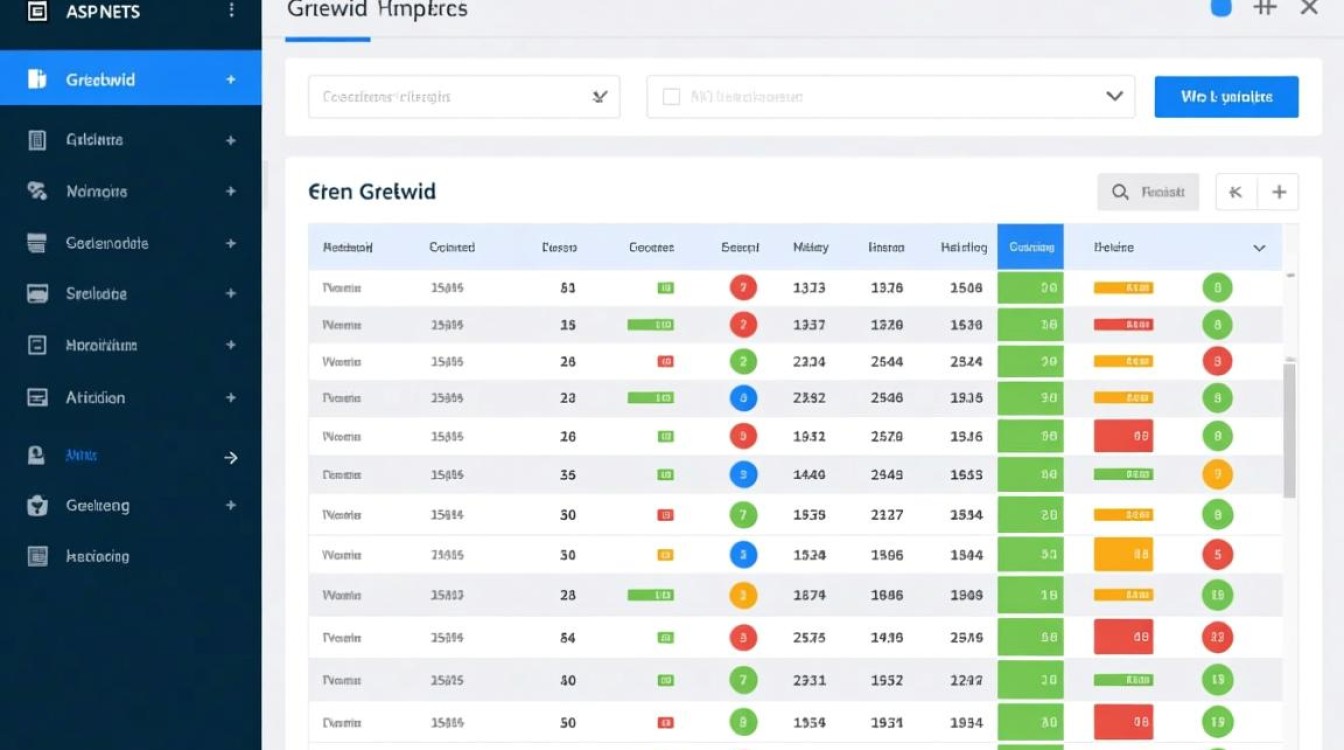Switch to the Geelteng sidebar menu item

click(x=41, y=505)
